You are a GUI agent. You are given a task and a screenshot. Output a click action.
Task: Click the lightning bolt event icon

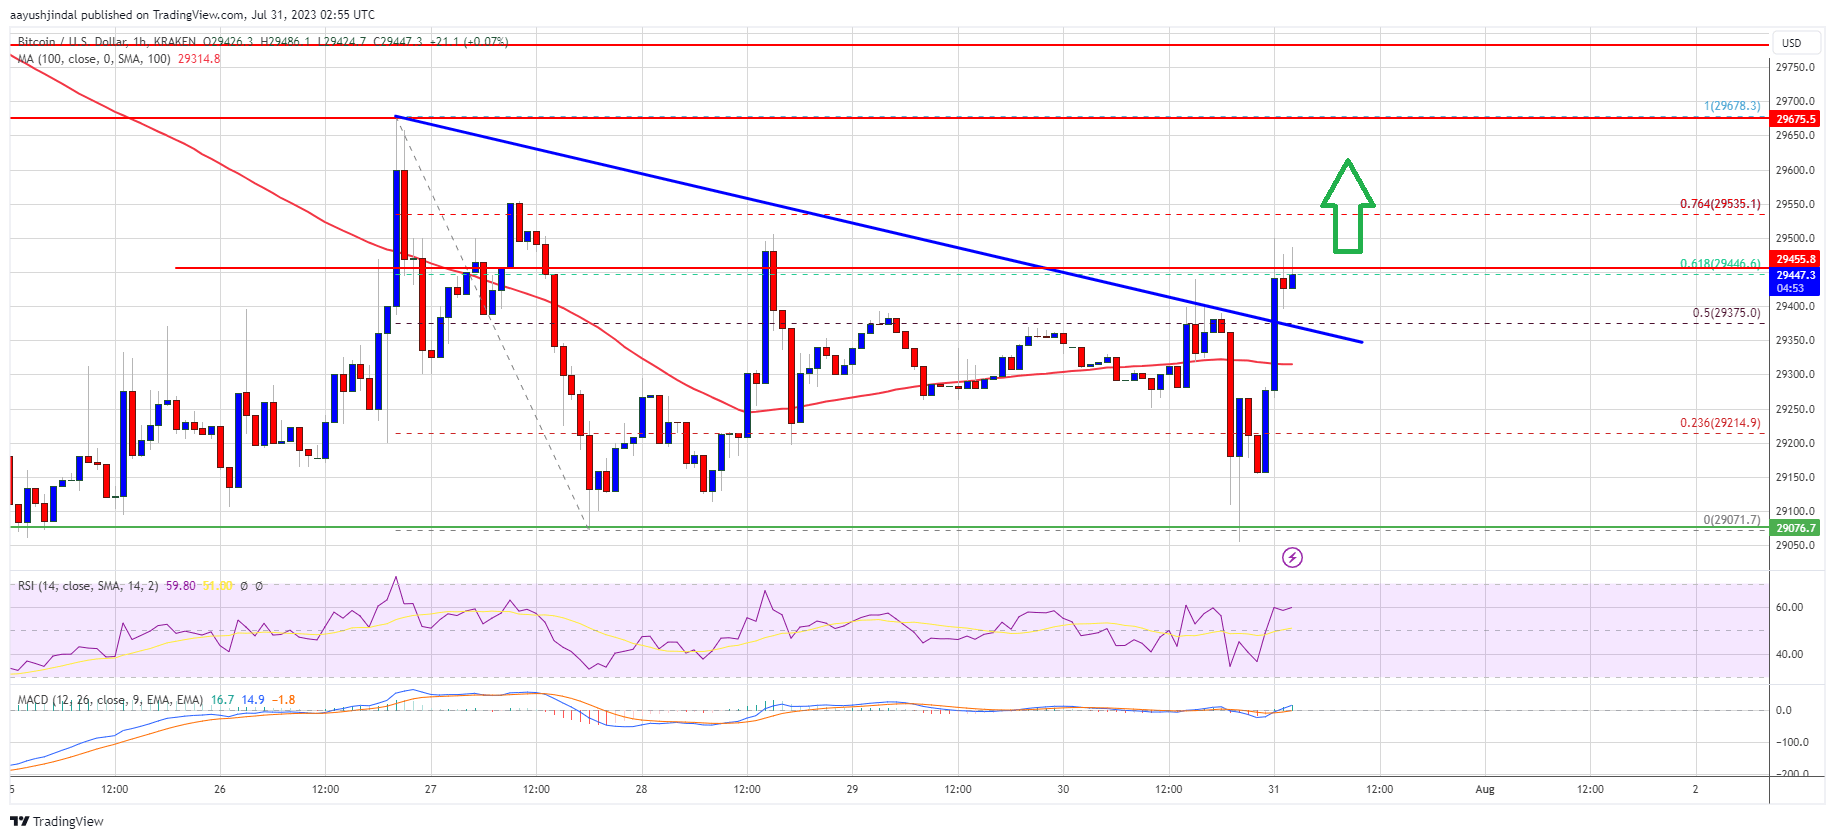[1292, 557]
